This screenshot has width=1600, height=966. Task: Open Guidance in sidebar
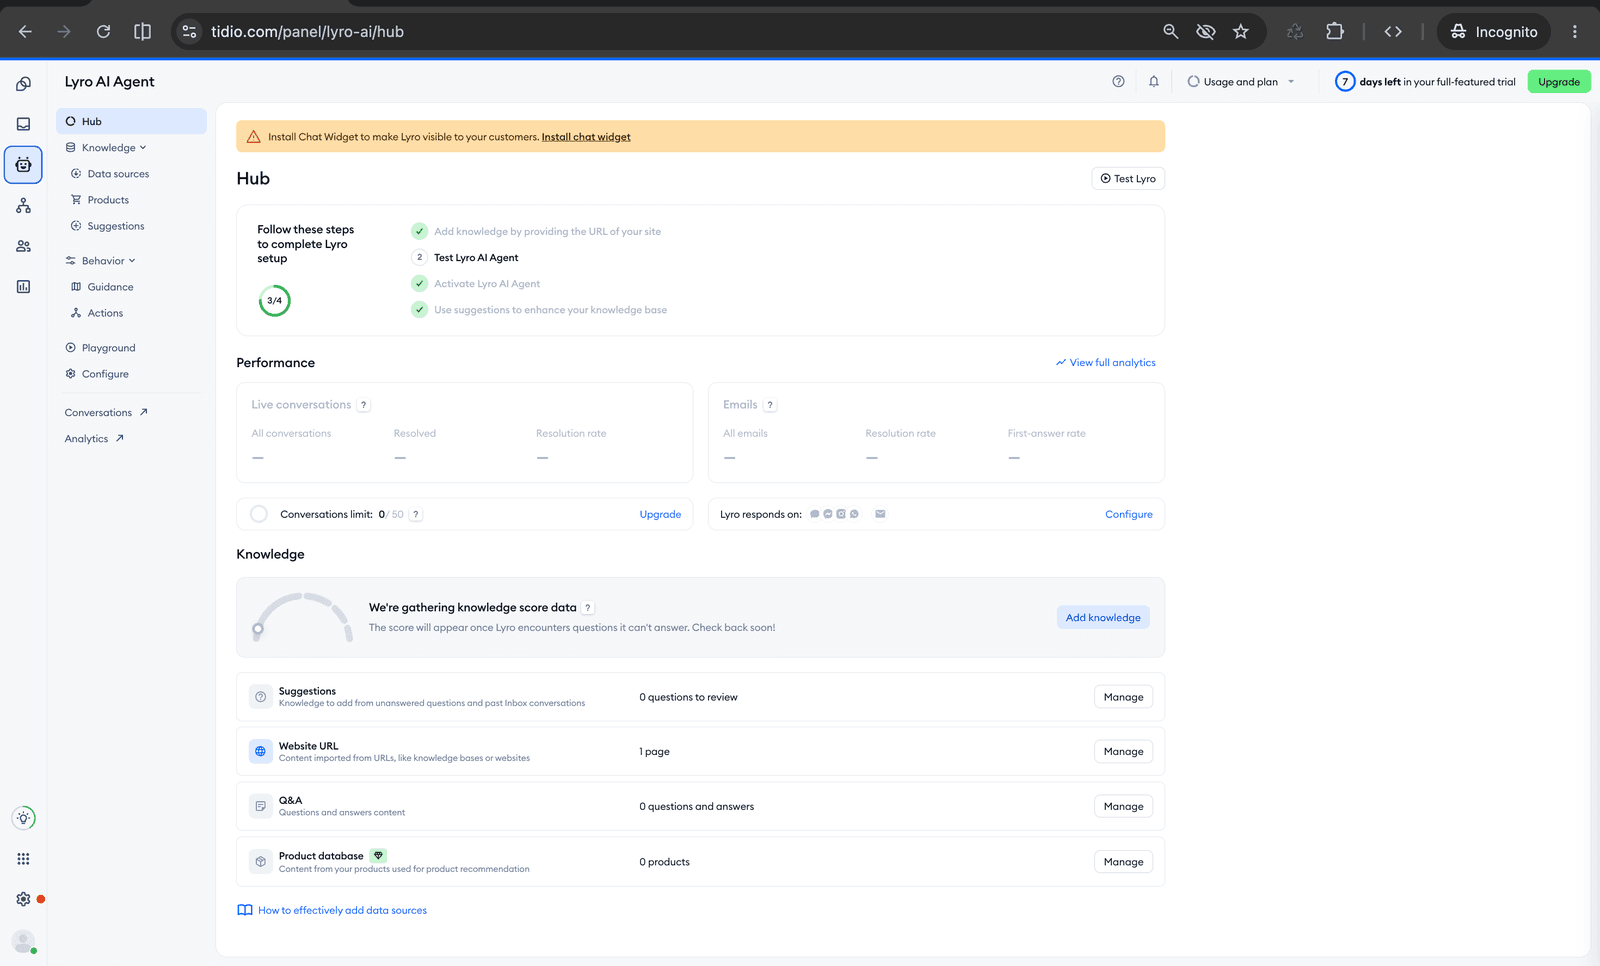(x=110, y=287)
